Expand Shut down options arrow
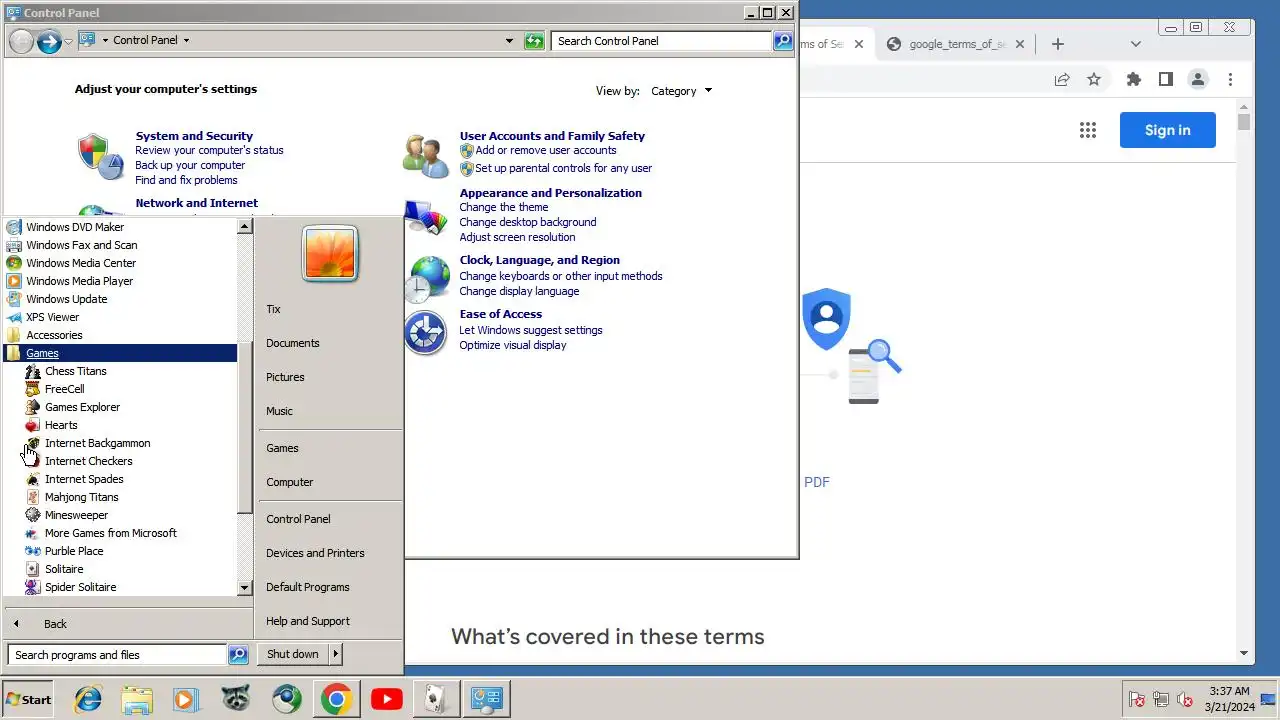Screen dimensions: 1280x720 [x=335, y=654]
